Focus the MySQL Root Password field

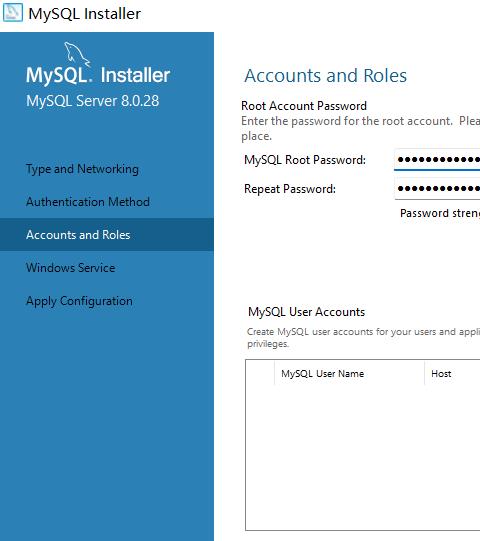[x=437, y=160]
